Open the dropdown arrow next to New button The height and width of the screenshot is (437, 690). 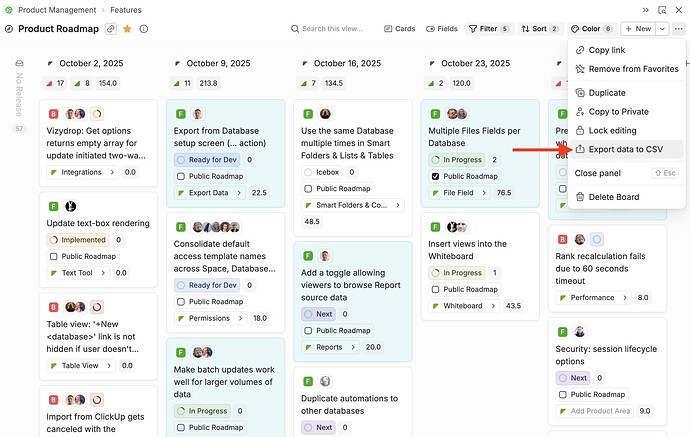point(662,29)
